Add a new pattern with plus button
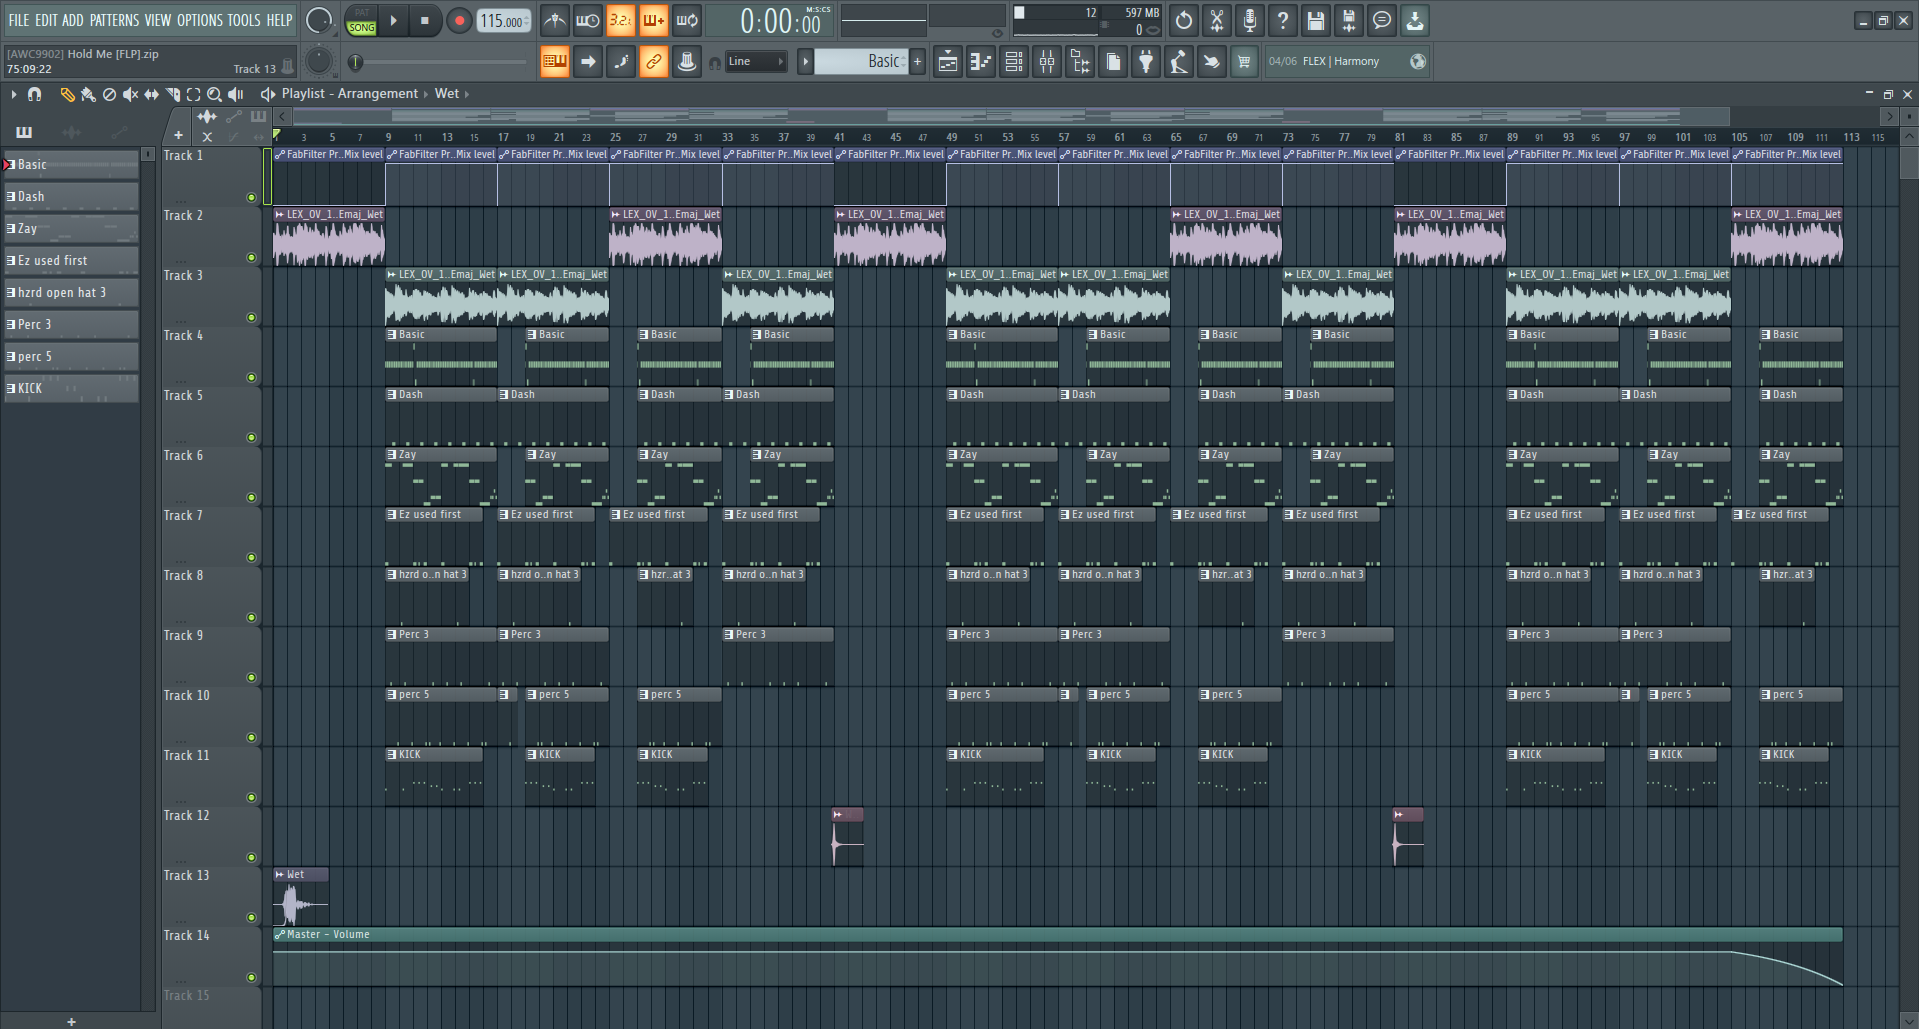Image resolution: width=1919 pixels, height=1029 pixels. pyautogui.click(x=917, y=62)
